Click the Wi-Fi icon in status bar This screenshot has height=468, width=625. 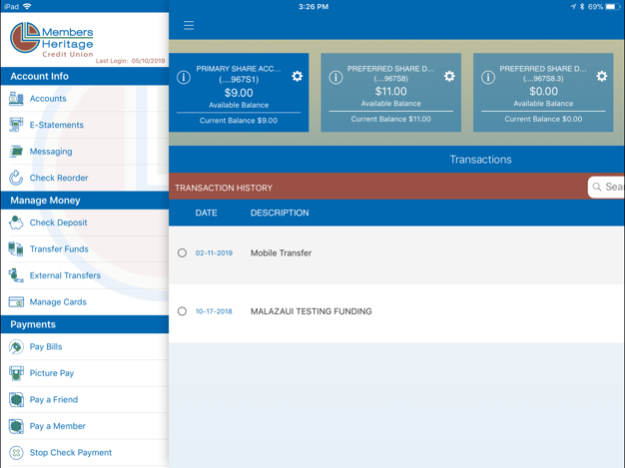point(27,6)
